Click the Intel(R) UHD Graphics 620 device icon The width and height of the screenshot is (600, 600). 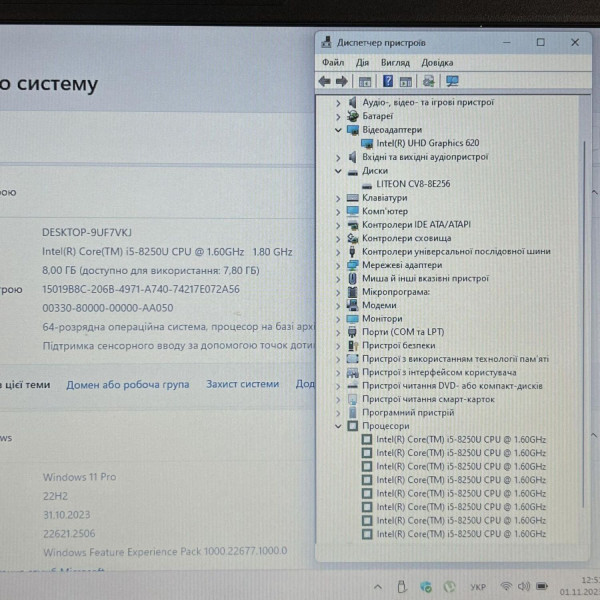[367, 143]
